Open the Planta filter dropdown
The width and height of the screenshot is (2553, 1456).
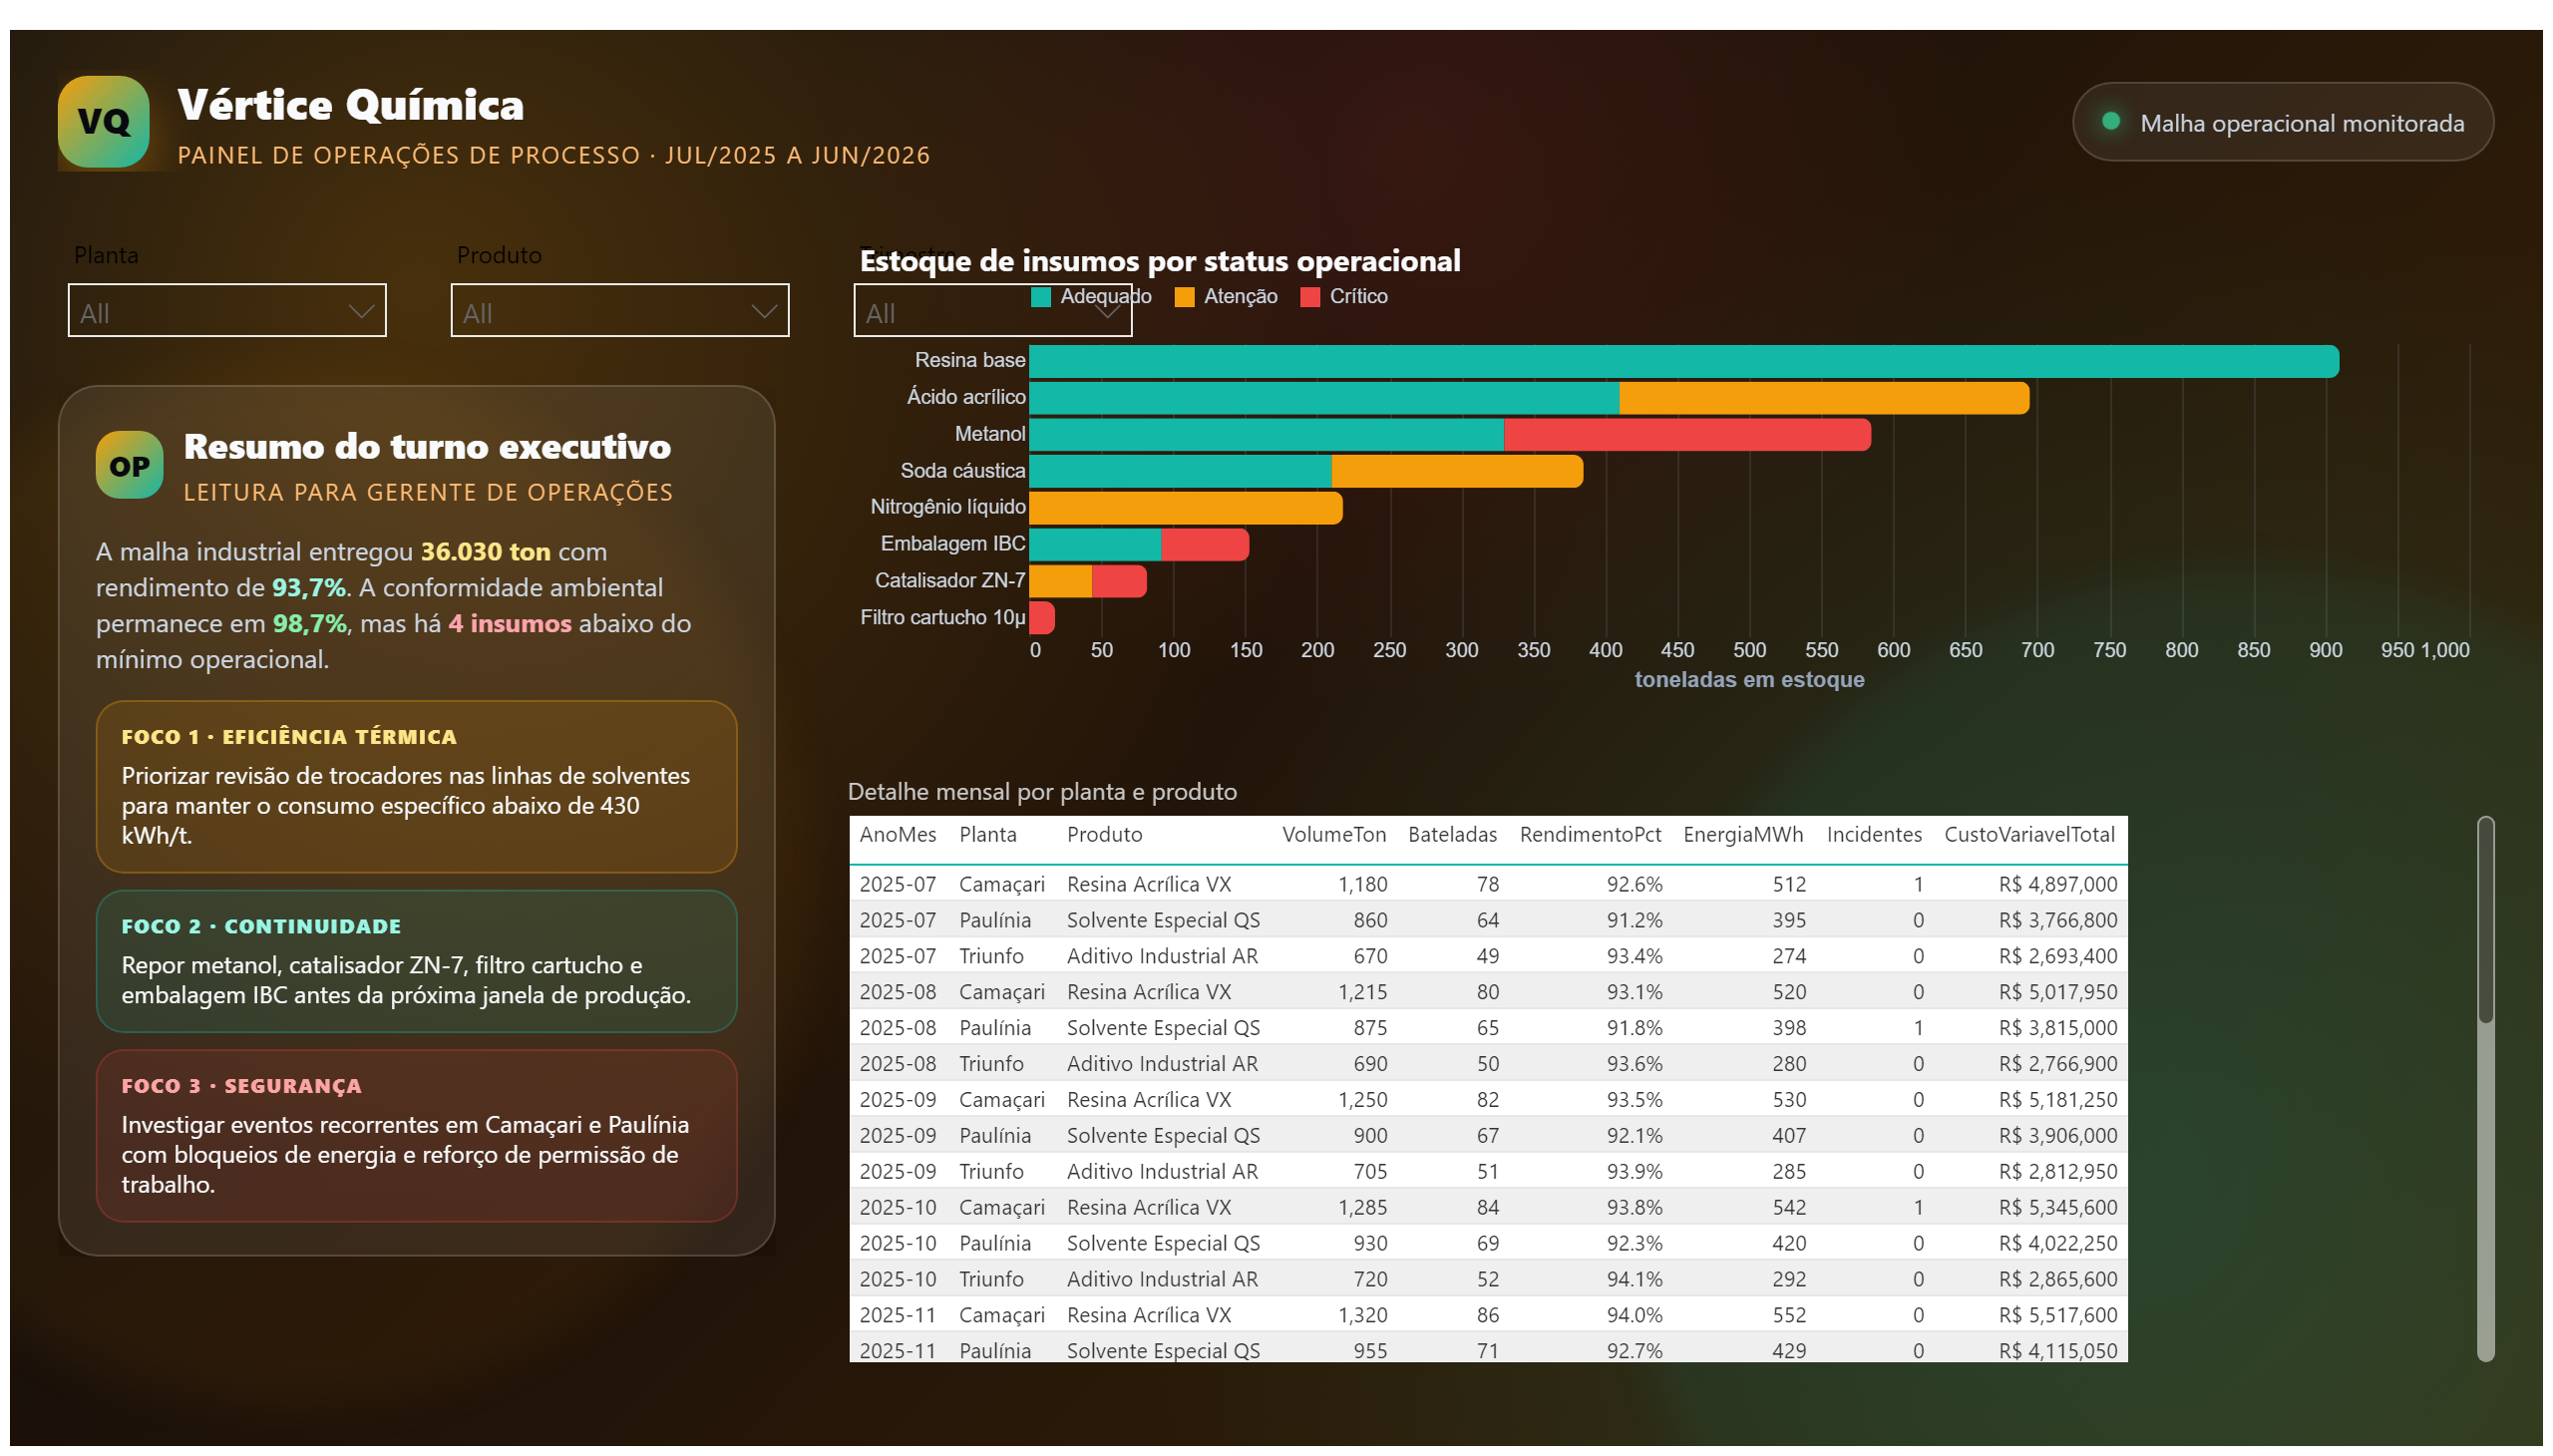pos(227,311)
